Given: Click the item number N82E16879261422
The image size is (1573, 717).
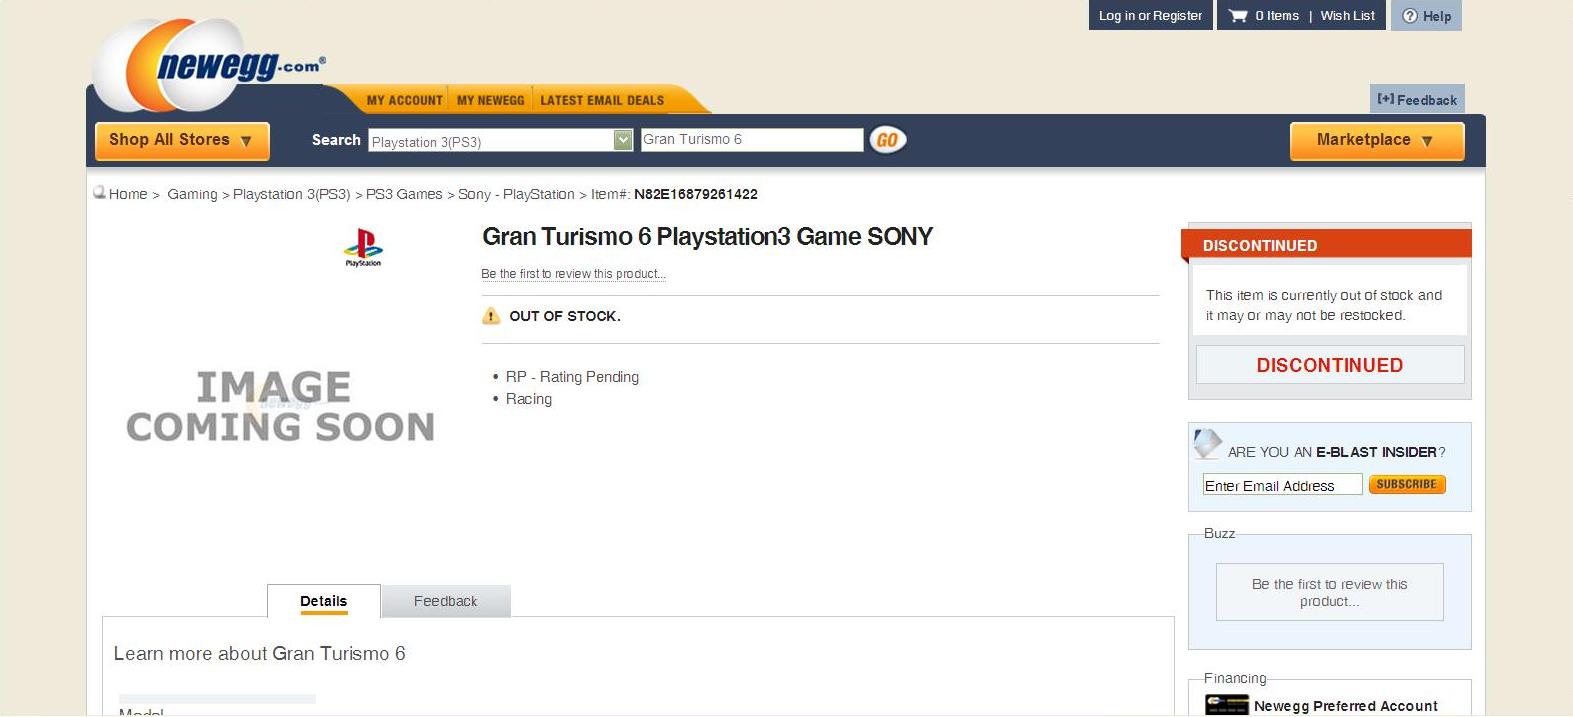Looking at the screenshot, I should 696,194.
